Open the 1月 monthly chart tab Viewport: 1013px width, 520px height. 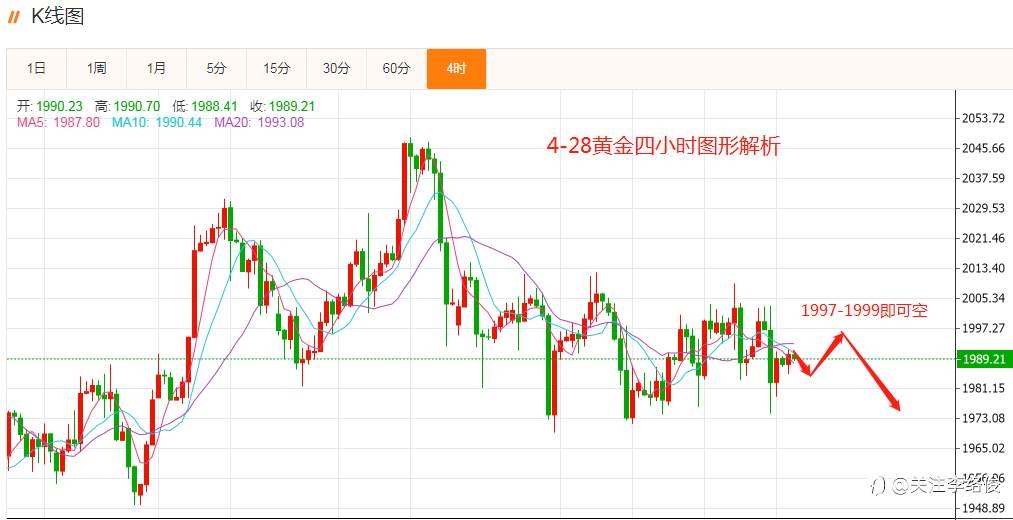(x=157, y=69)
